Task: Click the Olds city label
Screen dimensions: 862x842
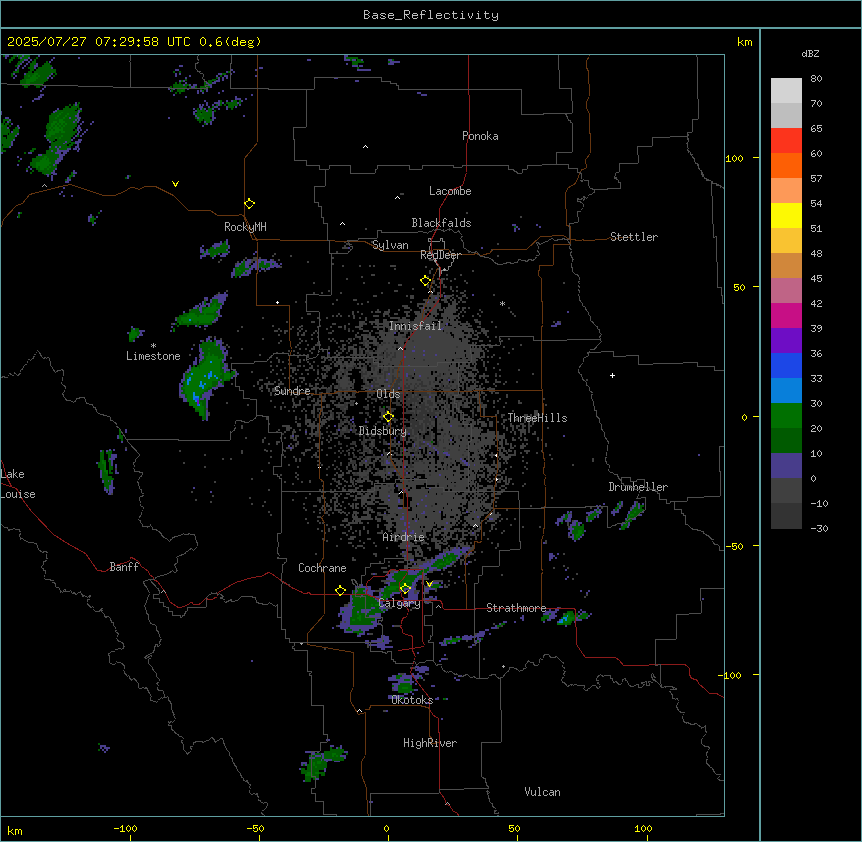Action: (x=388, y=394)
